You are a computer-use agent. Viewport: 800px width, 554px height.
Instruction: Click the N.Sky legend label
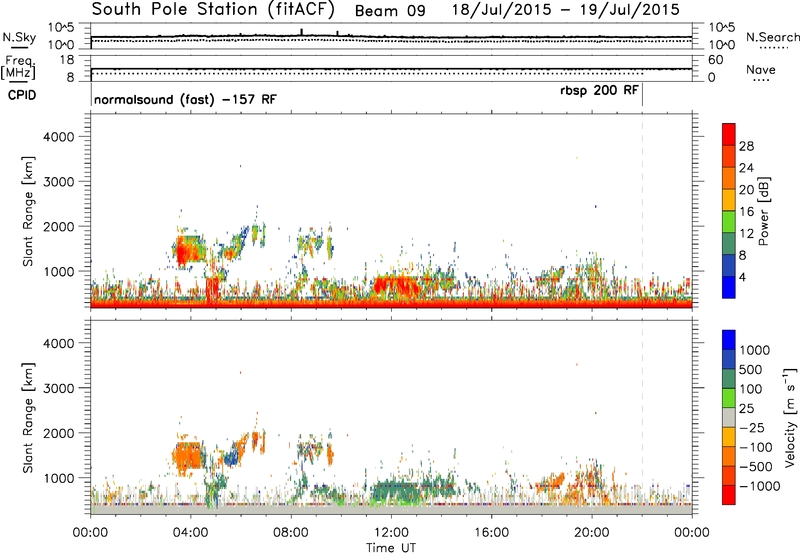(x=19, y=37)
